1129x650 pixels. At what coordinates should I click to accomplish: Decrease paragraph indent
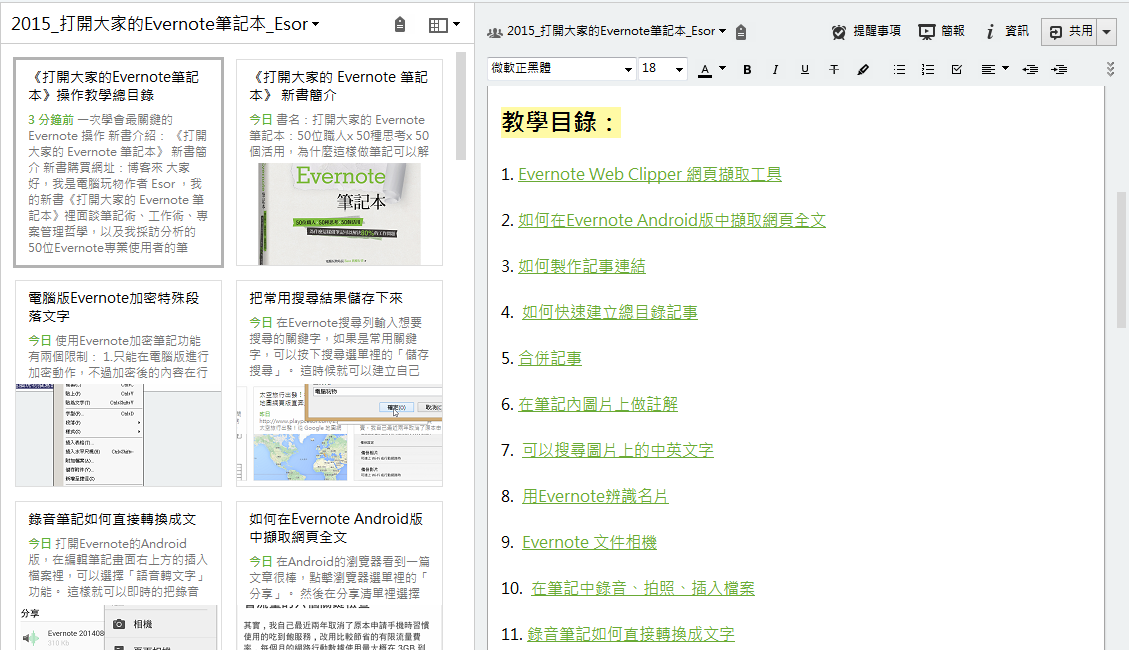[x=1030, y=69]
